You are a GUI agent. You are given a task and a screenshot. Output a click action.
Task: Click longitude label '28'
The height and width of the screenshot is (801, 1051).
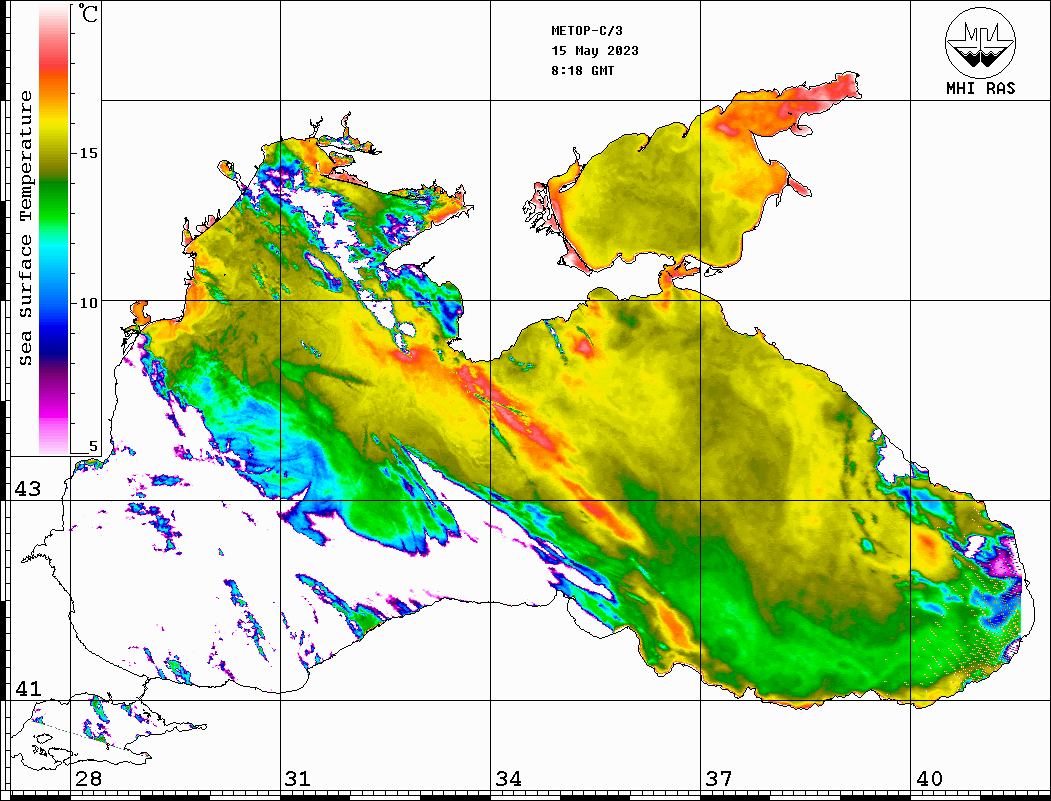tap(88, 778)
